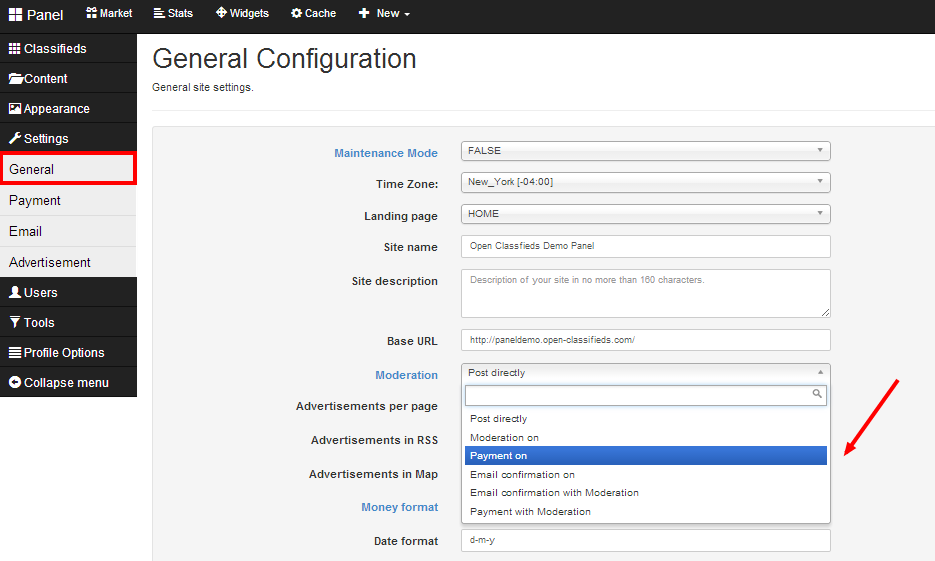Click the Stats bars icon
The height and width of the screenshot is (561, 935).
[159, 13]
